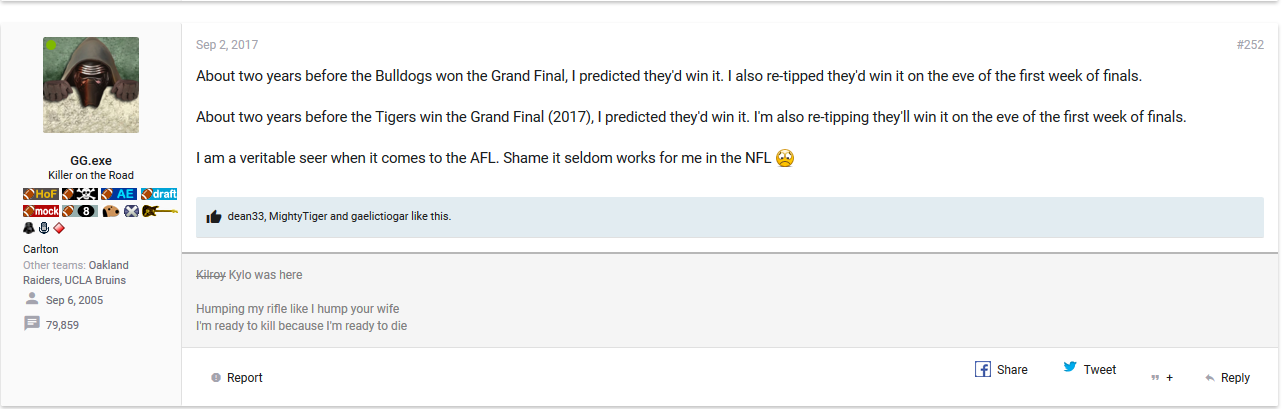Click the blue AE badge
The width and height of the screenshot is (1284, 409).
pos(119,194)
